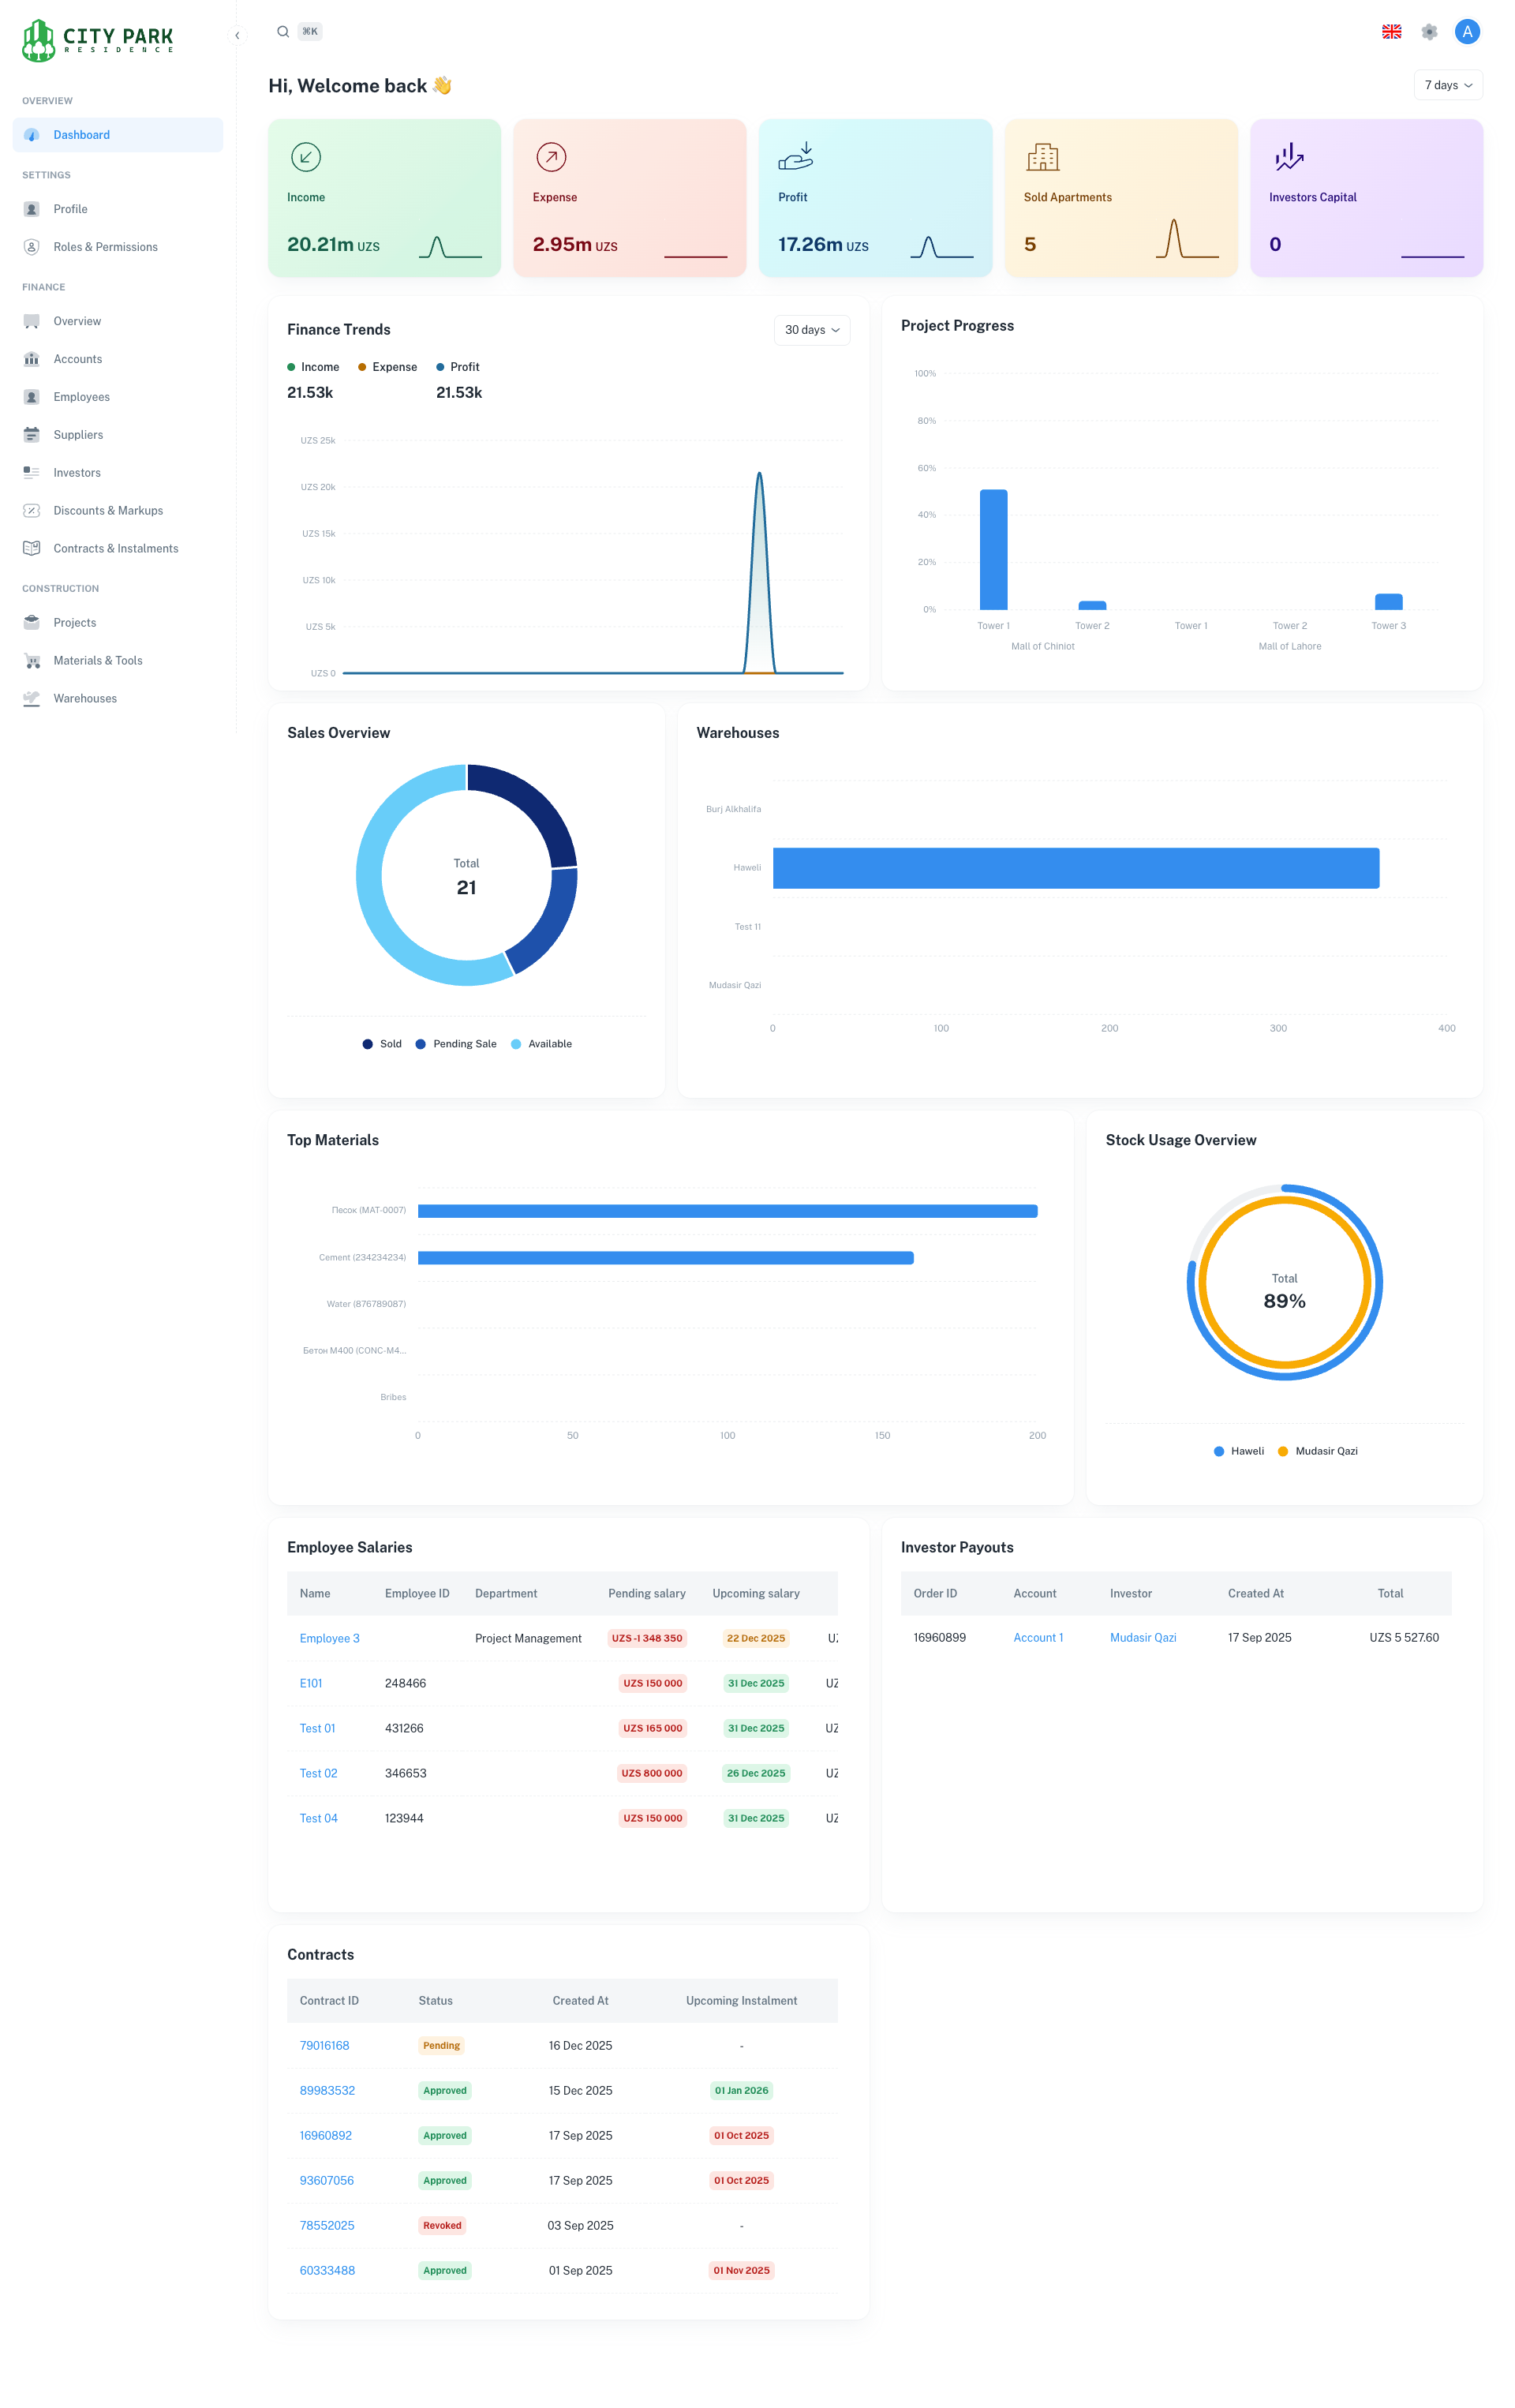Image resolution: width=1515 pixels, height=2408 pixels.
Task: Open the language flag selector
Action: coord(1391,32)
